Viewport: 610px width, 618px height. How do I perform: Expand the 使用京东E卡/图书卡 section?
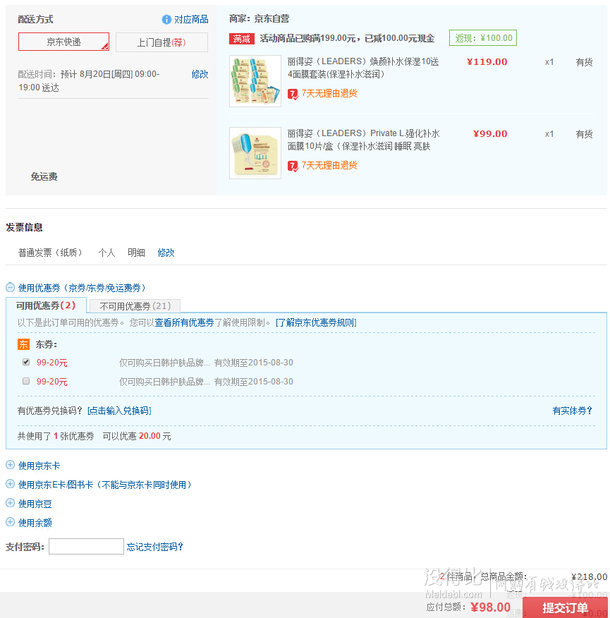click(10, 484)
